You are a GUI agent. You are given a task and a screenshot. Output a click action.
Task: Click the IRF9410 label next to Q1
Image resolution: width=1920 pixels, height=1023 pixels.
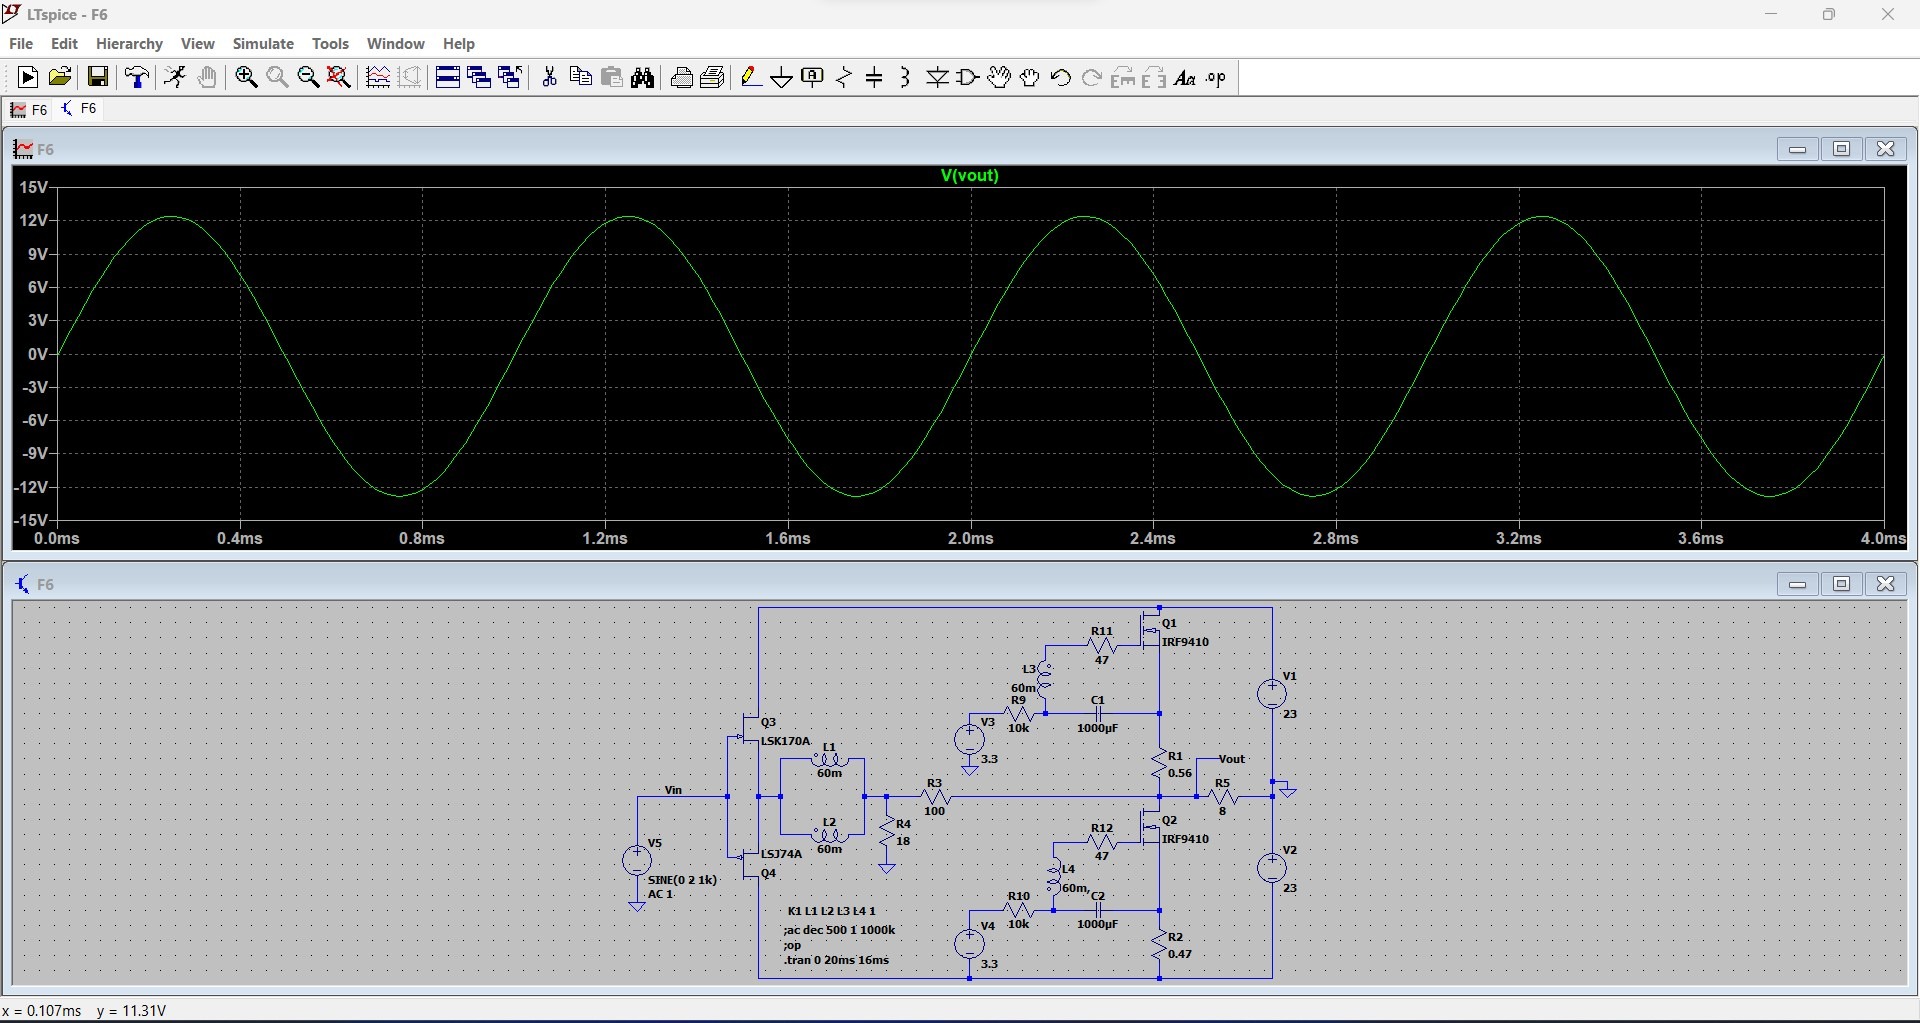[x=1185, y=643]
